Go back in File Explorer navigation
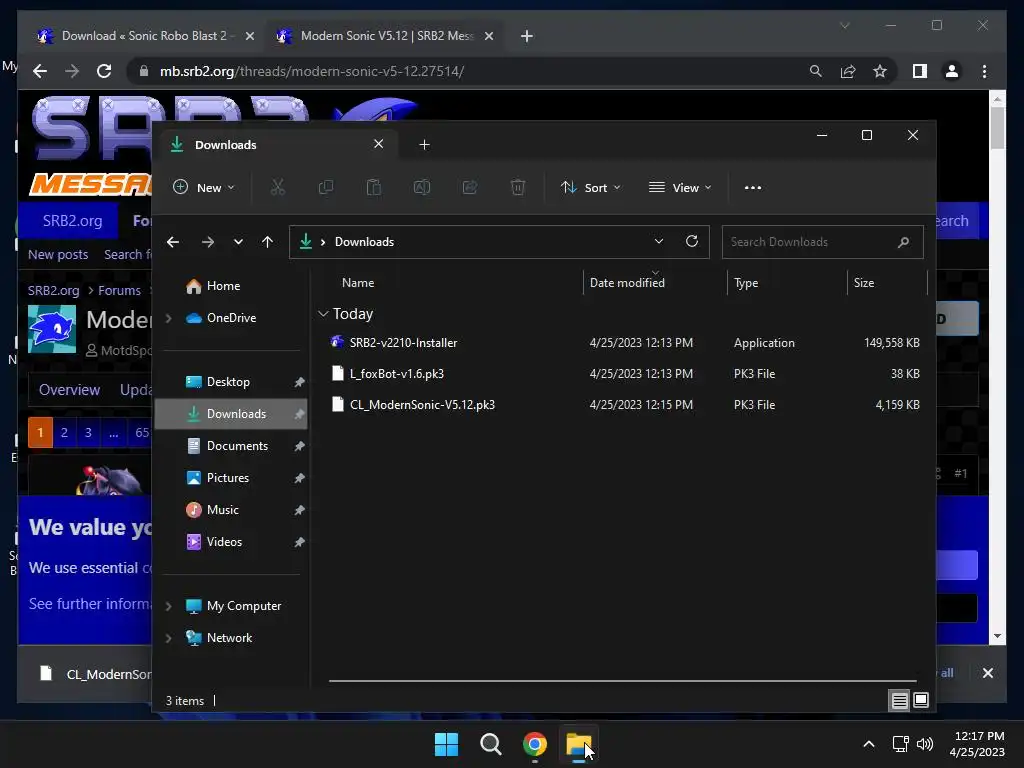Screen dimensions: 1024x768 (x=173, y=242)
